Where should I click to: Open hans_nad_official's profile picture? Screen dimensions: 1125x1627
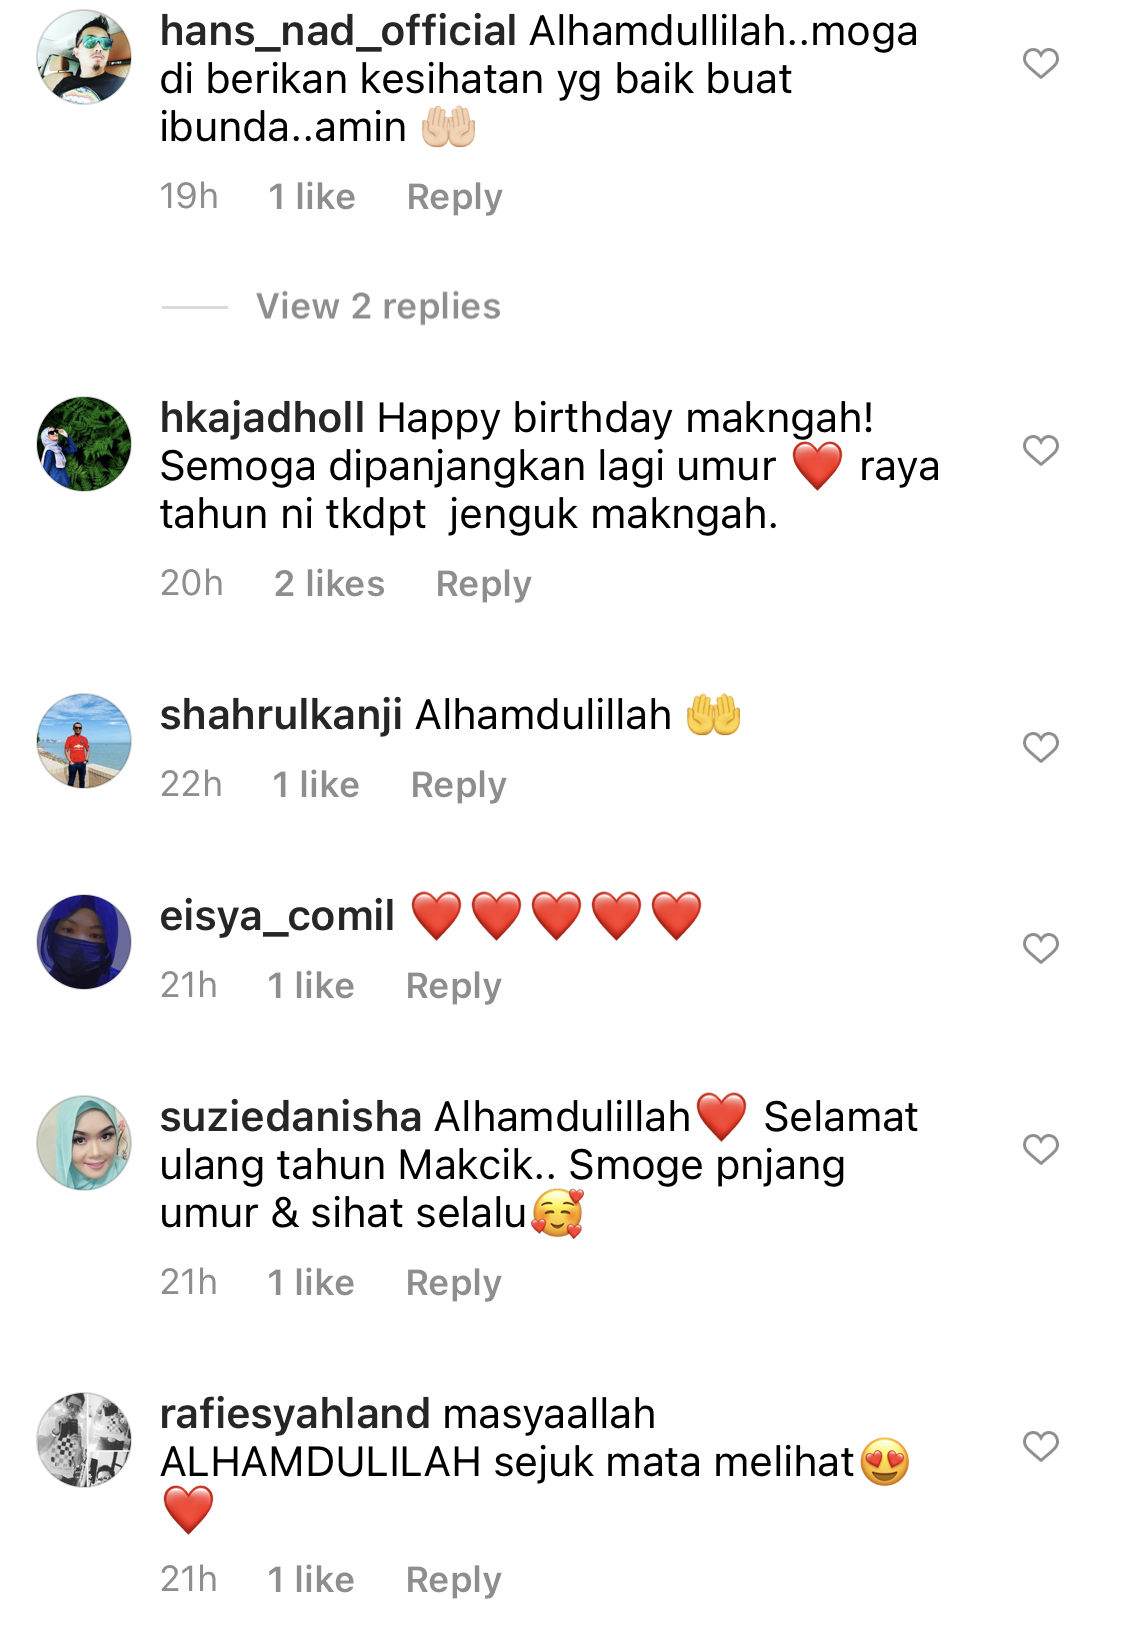(x=84, y=57)
